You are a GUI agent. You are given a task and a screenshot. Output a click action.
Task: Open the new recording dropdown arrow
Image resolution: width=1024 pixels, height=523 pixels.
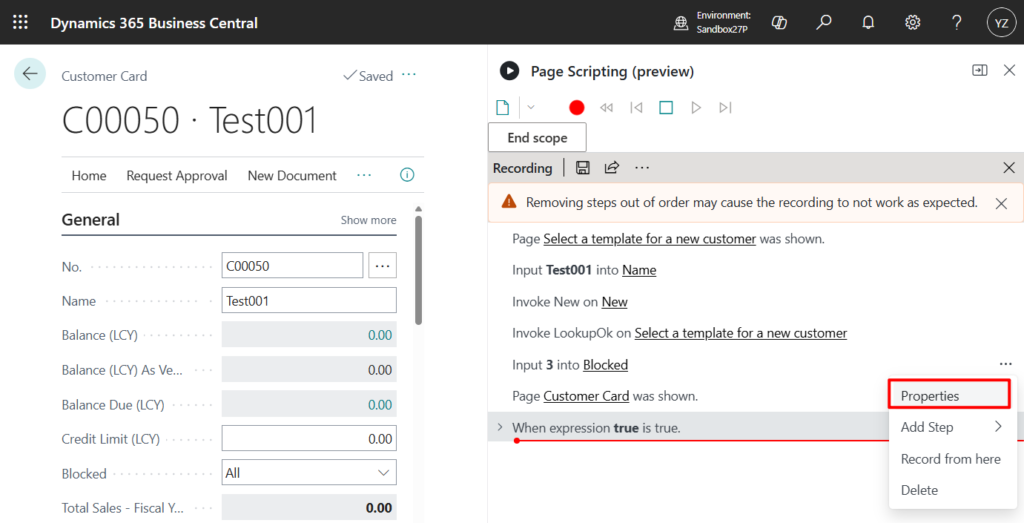(531, 108)
